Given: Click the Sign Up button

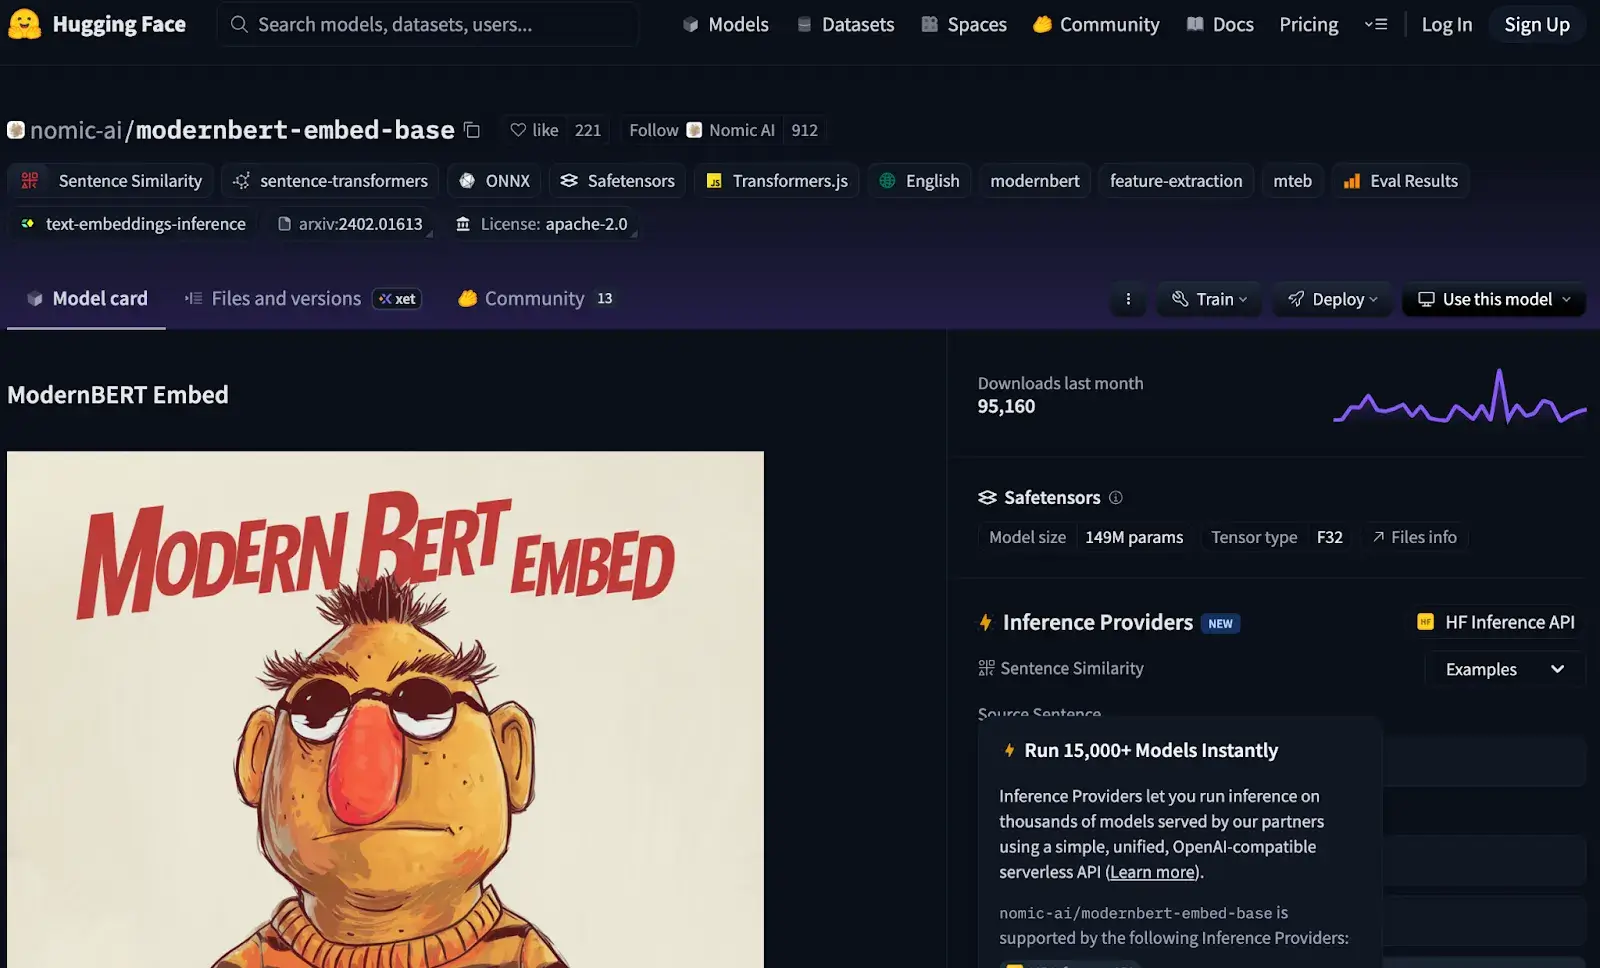Looking at the screenshot, I should coord(1536,24).
